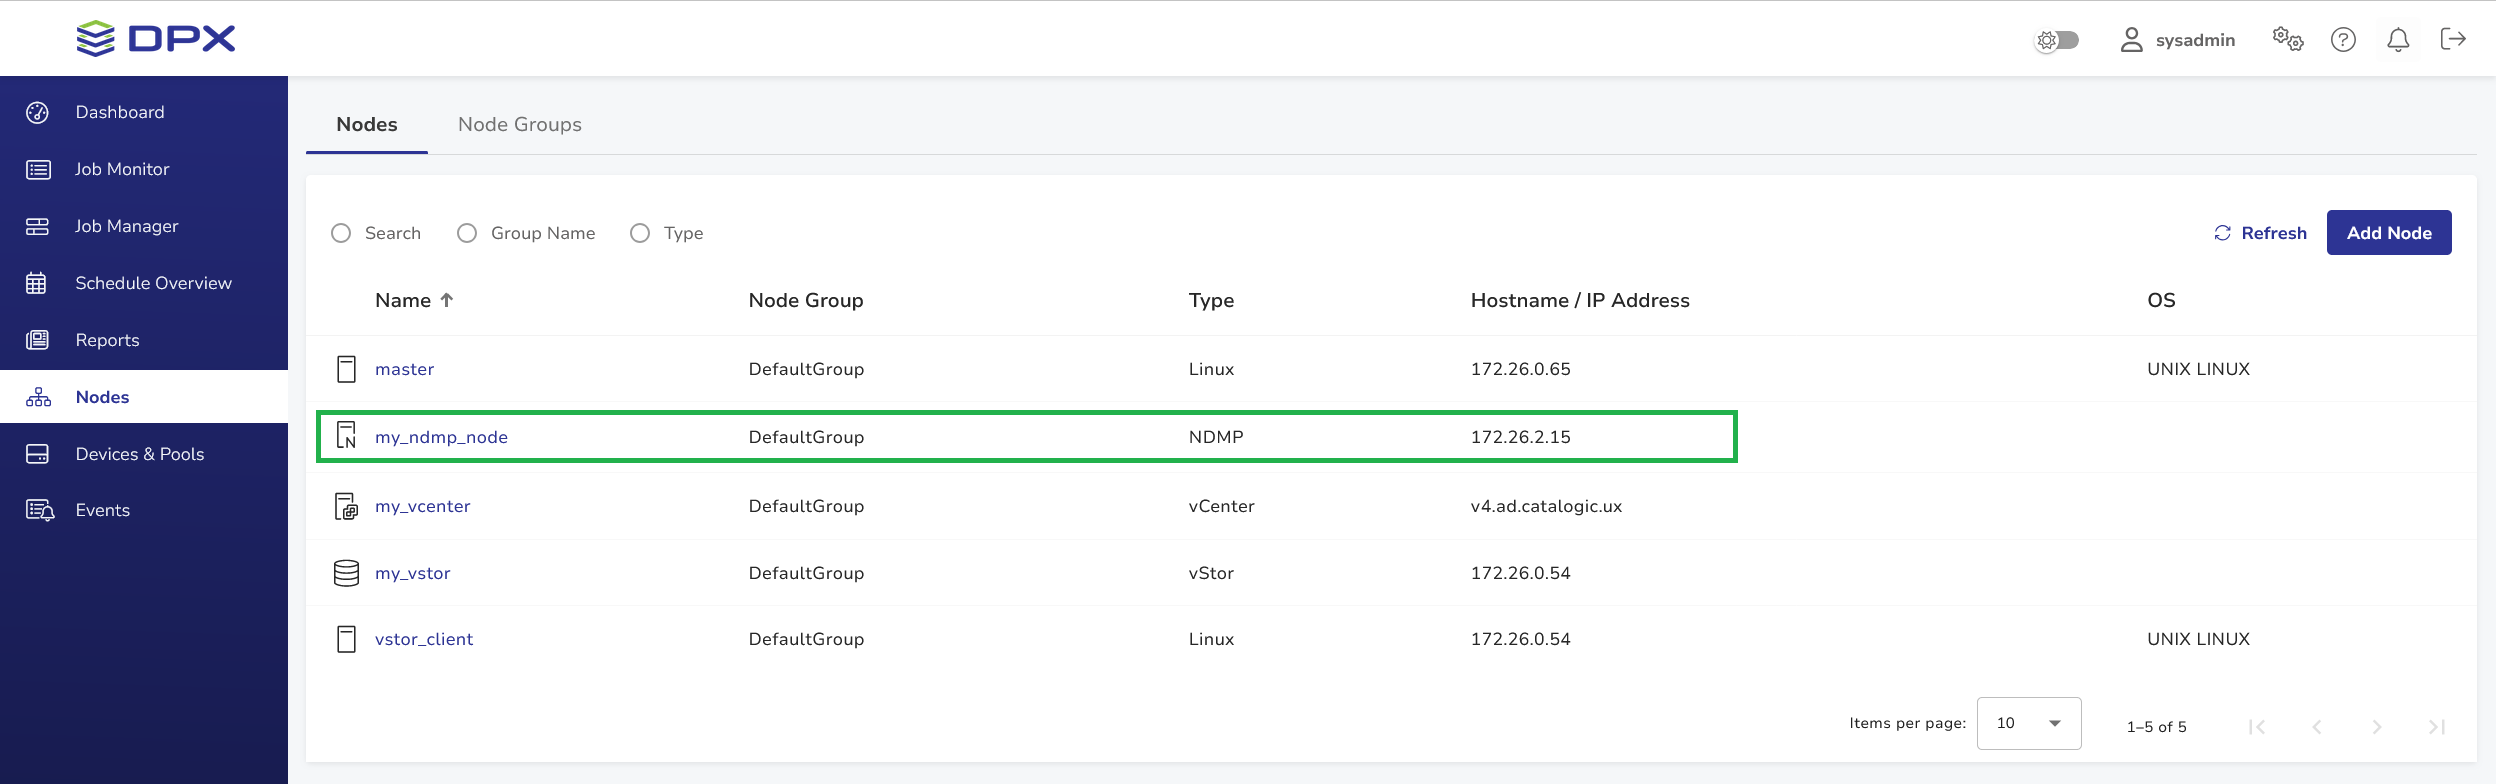Click the my_vcenter node icon
The height and width of the screenshot is (784, 2496).
tap(346, 506)
